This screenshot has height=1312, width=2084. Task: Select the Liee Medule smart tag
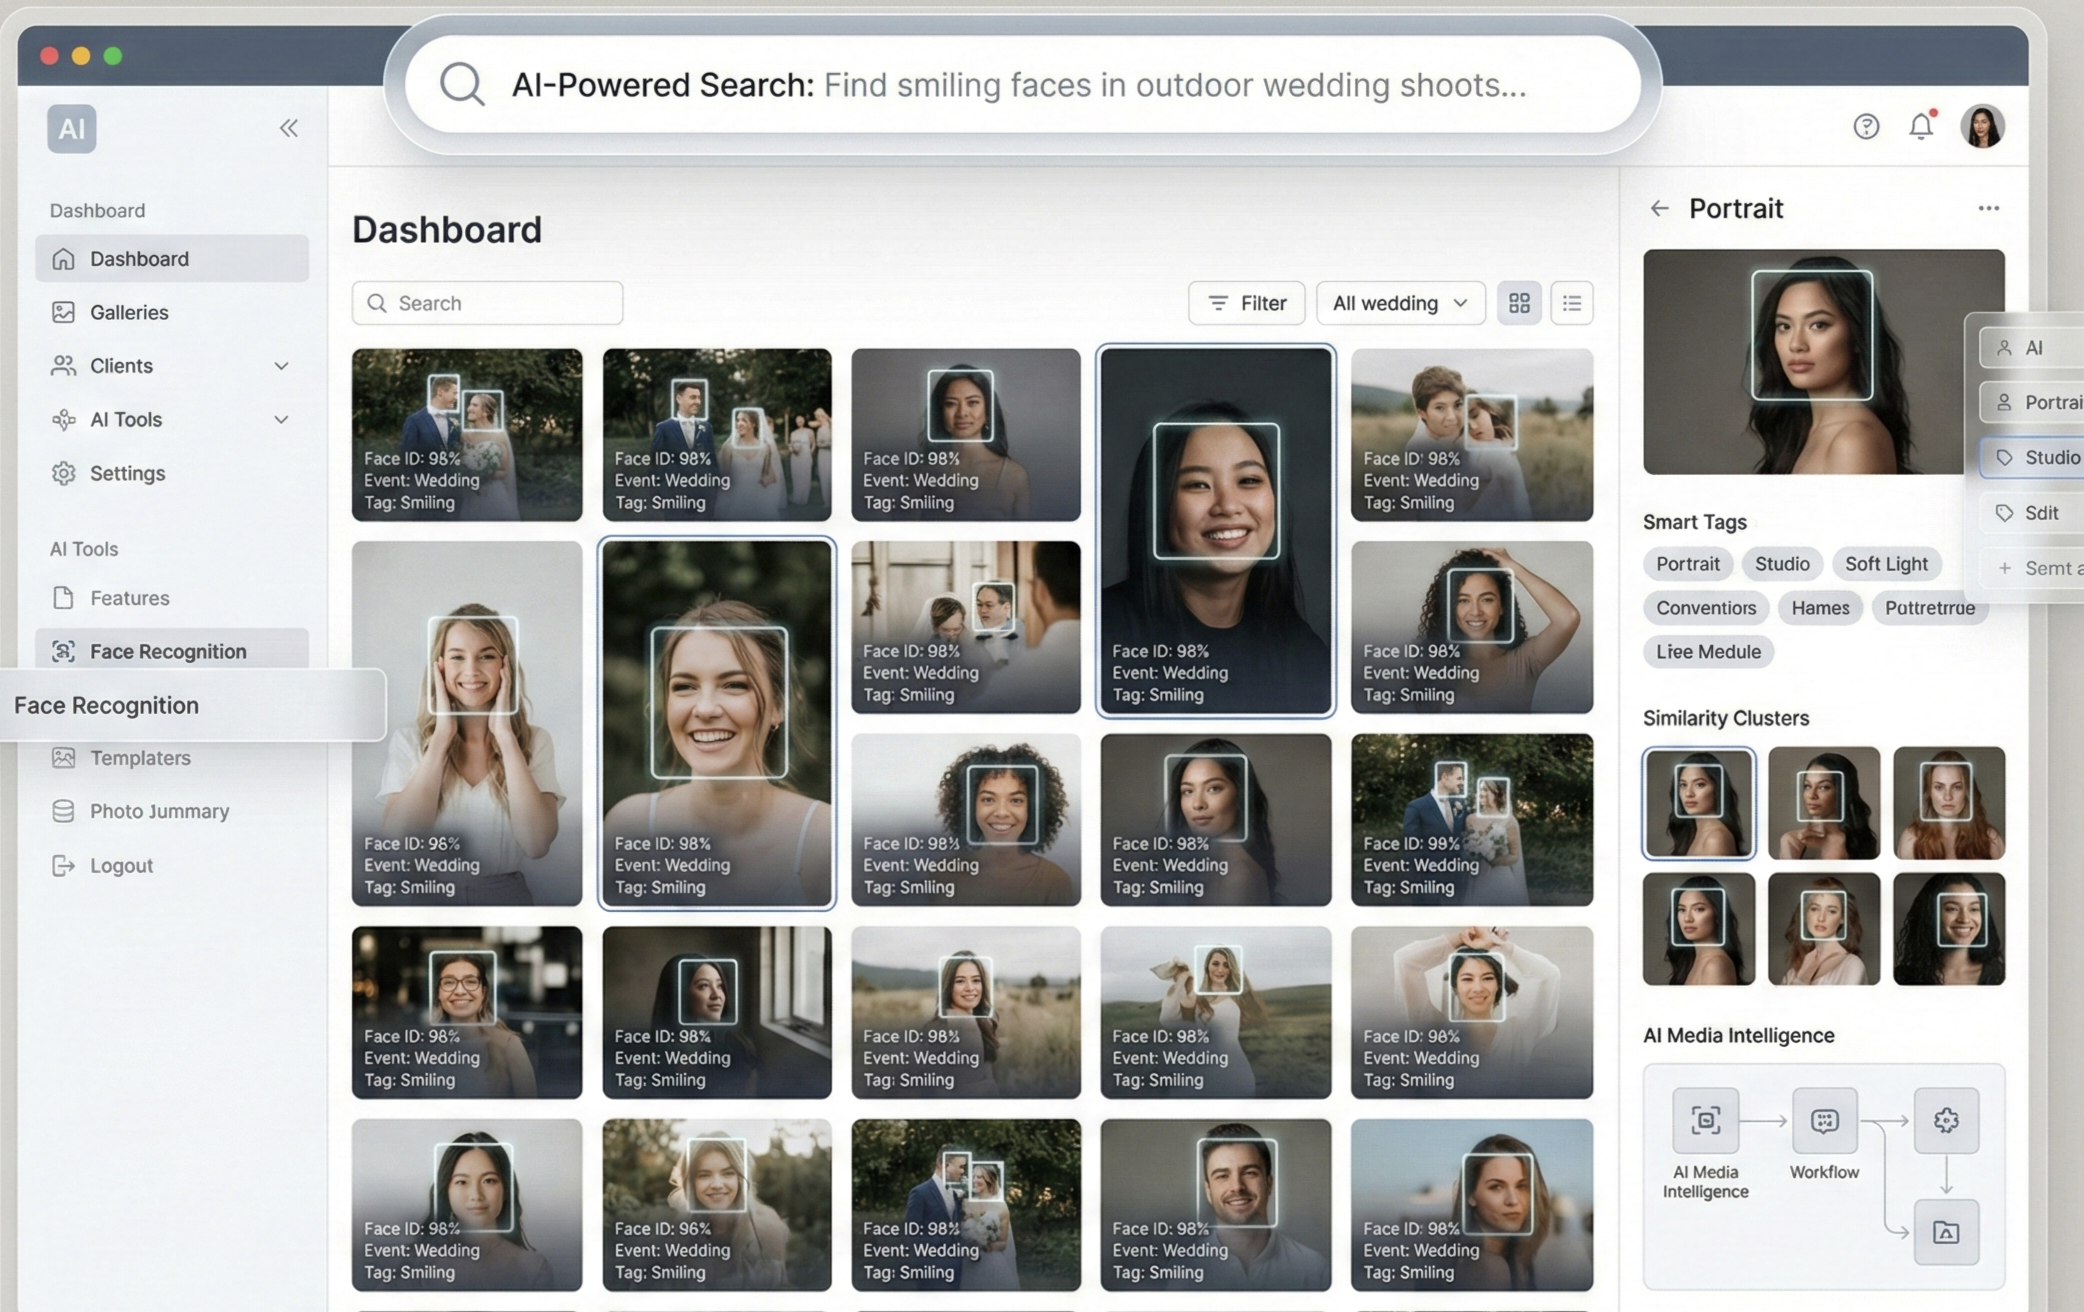pos(1708,652)
